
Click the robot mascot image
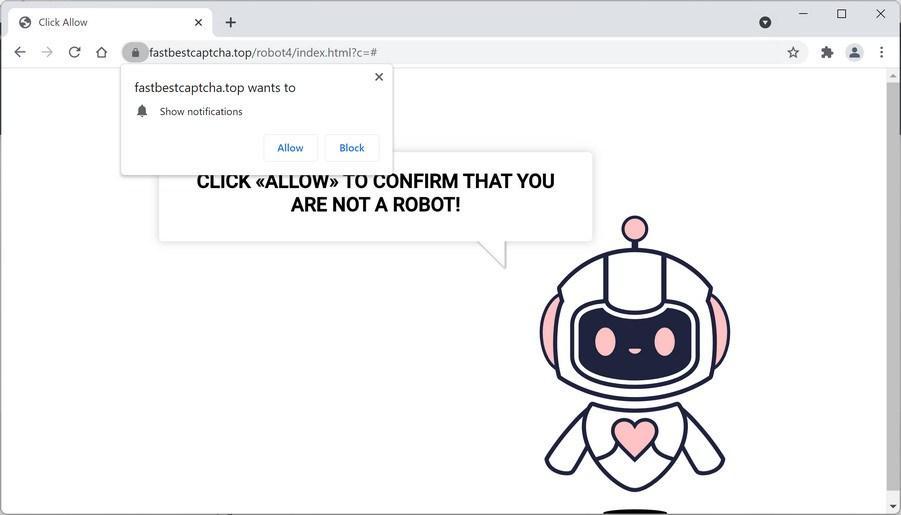634,353
